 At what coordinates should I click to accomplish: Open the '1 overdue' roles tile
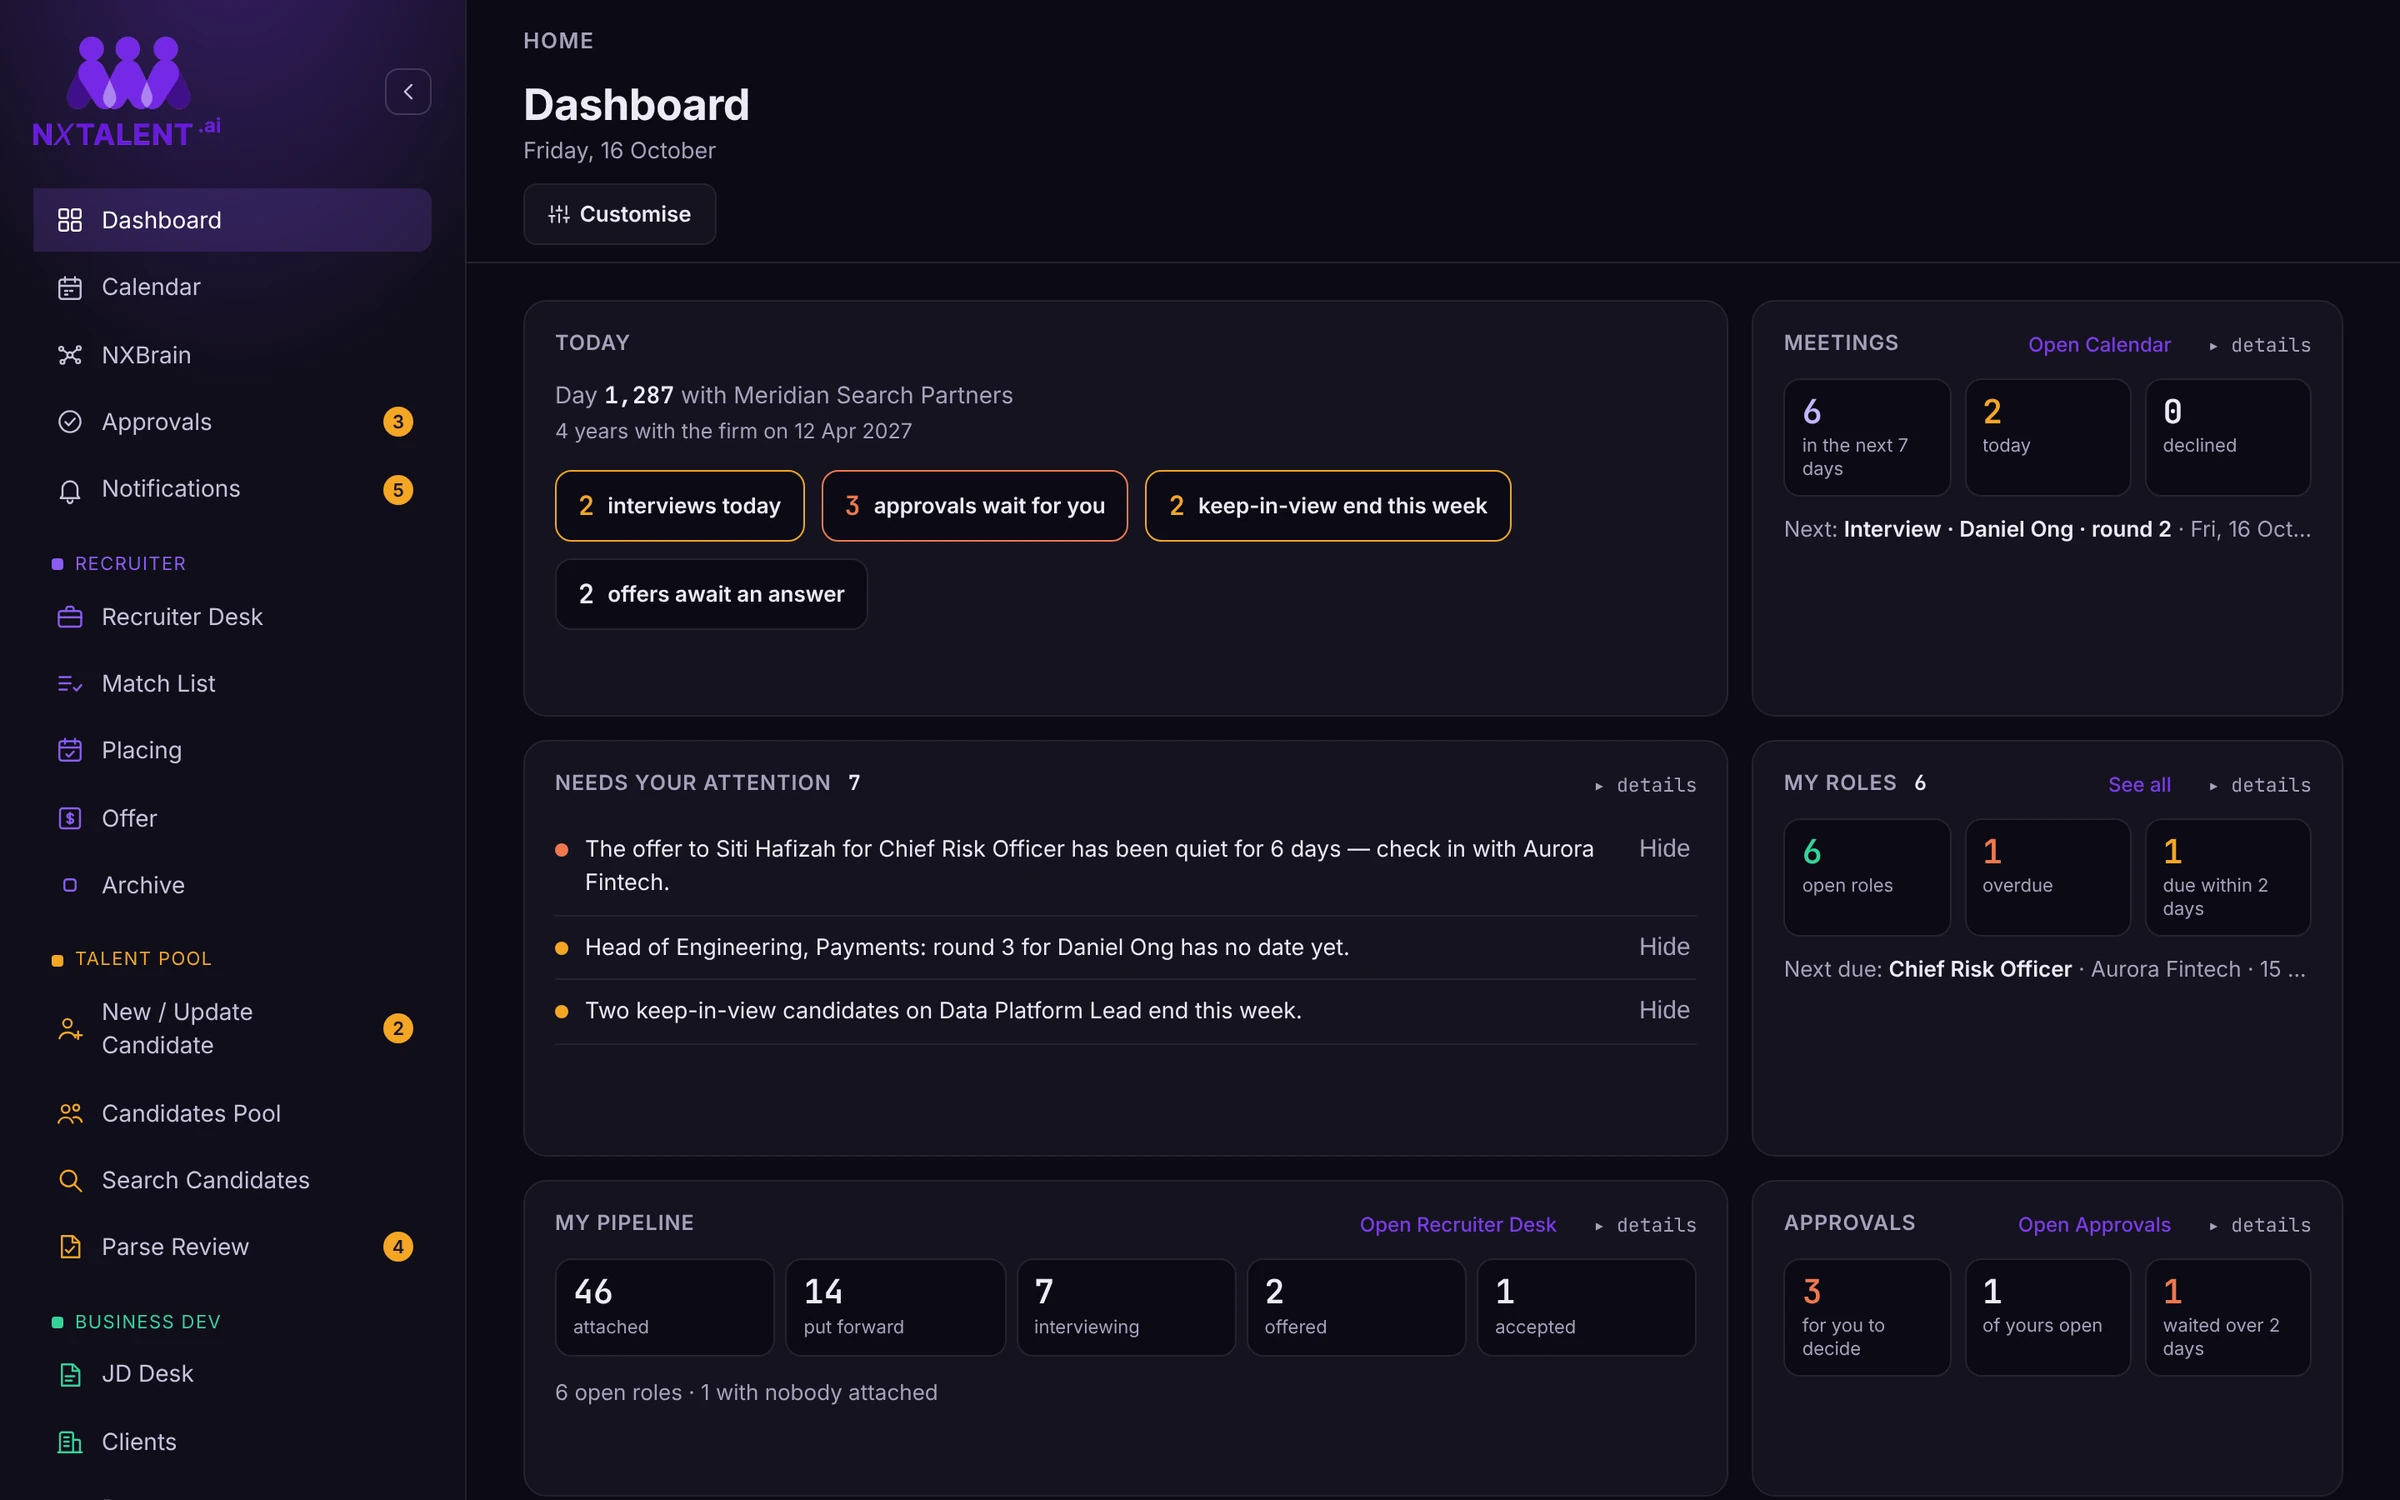click(x=2047, y=877)
